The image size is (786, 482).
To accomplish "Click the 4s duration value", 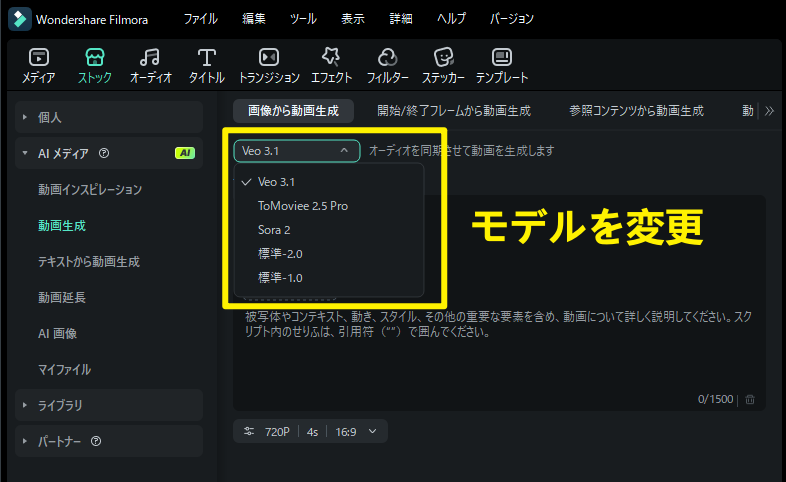I will point(312,432).
